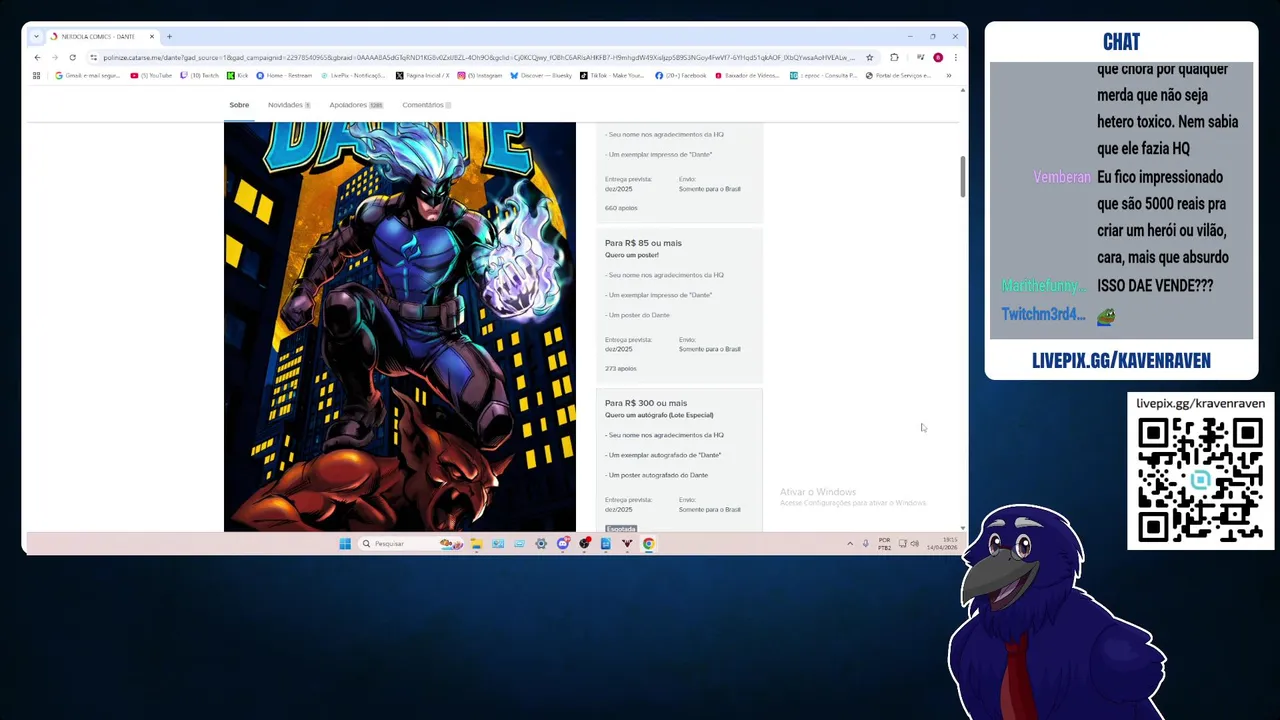The image size is (1280, 720).
Task: Click the livepix.gg/kravenraven QR code
Action: tap(1200, 479)
